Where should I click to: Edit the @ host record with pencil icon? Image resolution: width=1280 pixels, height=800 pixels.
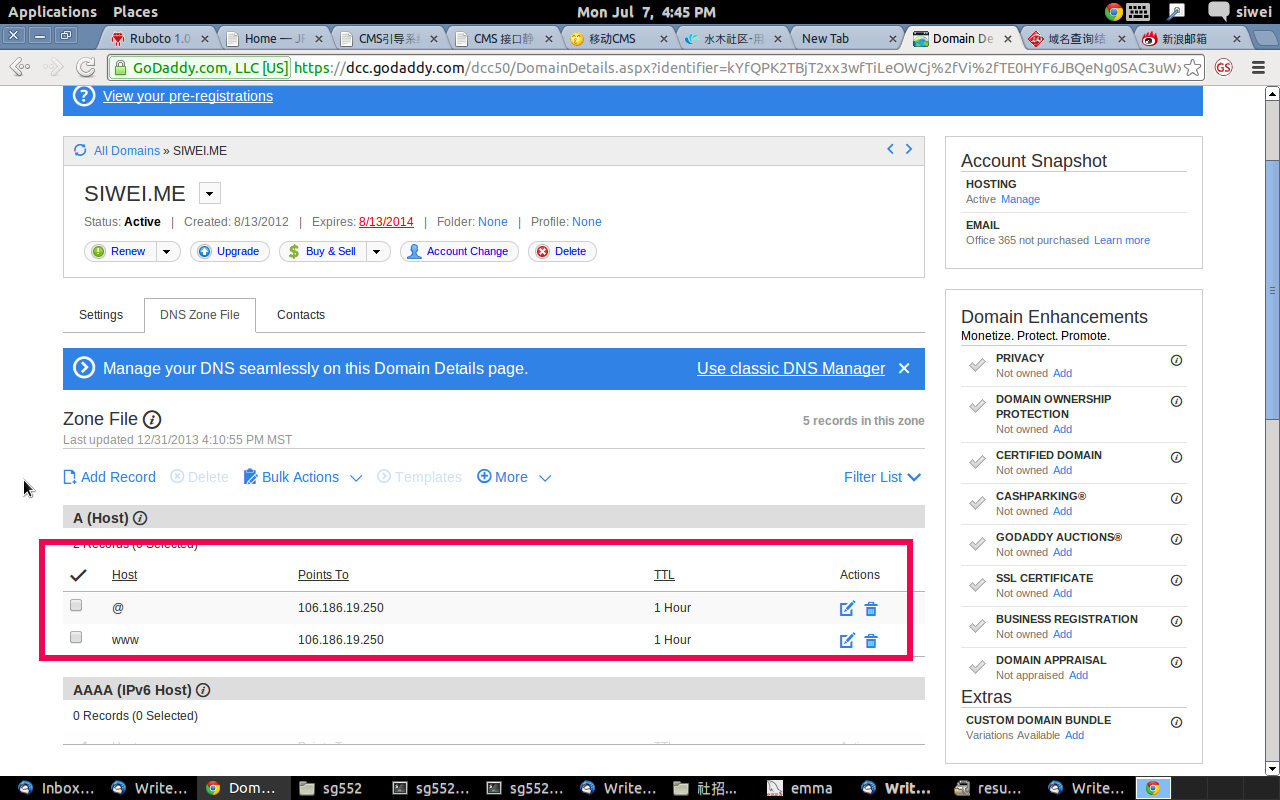[847, 608]
